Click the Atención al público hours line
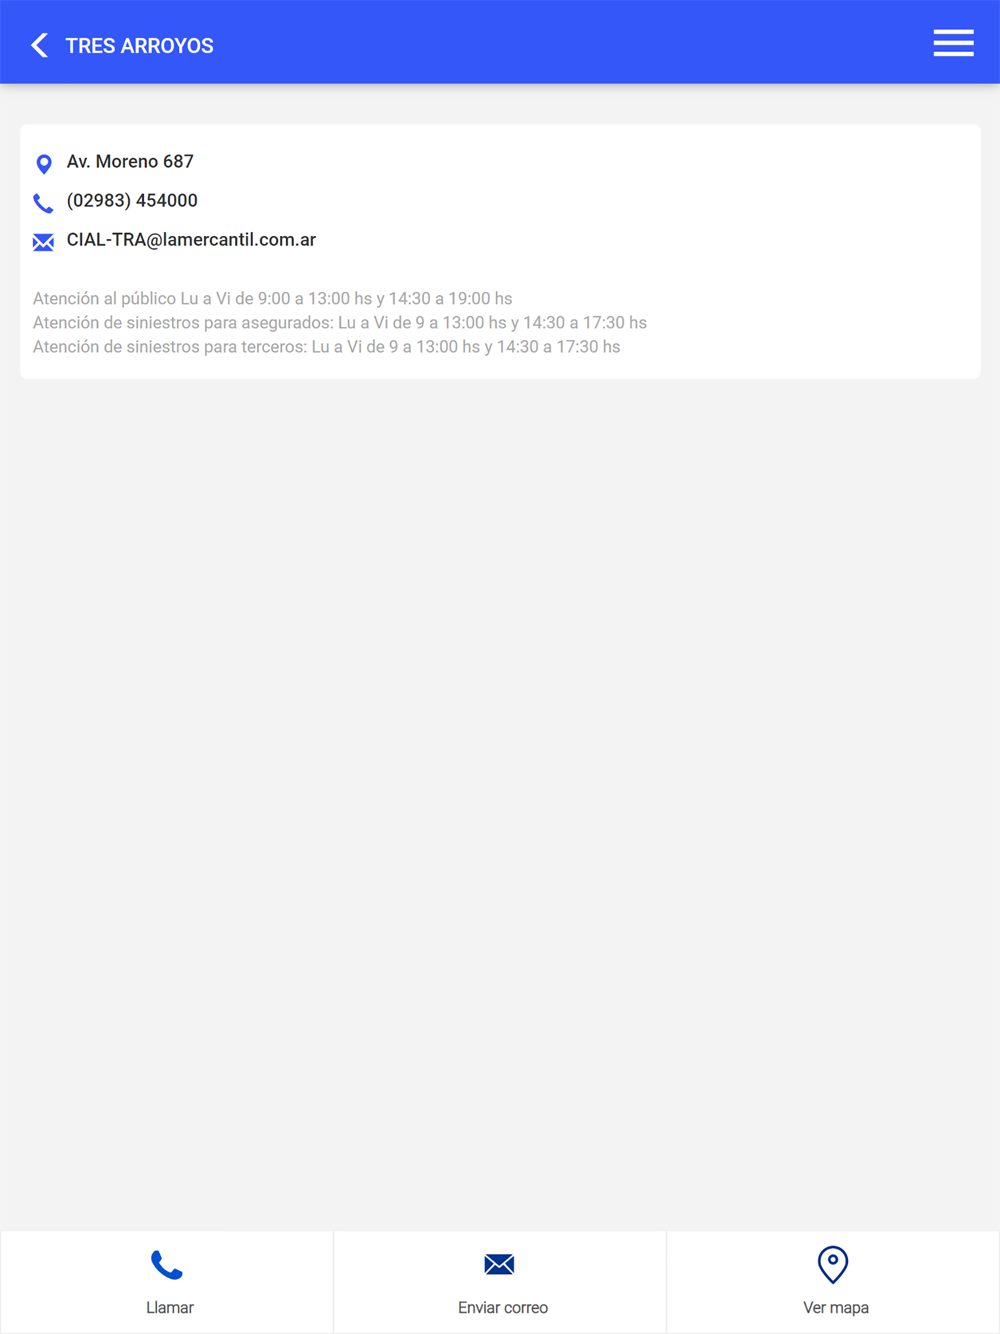Viewport: 1000px width, 1334px height. [x=272, y=298]
